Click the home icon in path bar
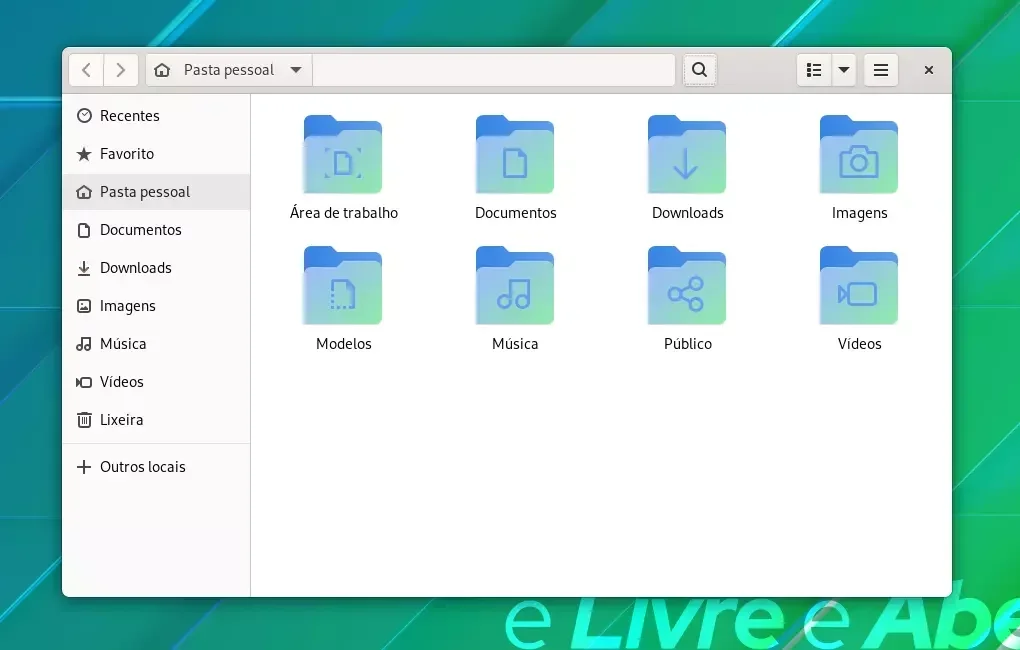Screen dimensions: 1020x650 coord(162,70)
